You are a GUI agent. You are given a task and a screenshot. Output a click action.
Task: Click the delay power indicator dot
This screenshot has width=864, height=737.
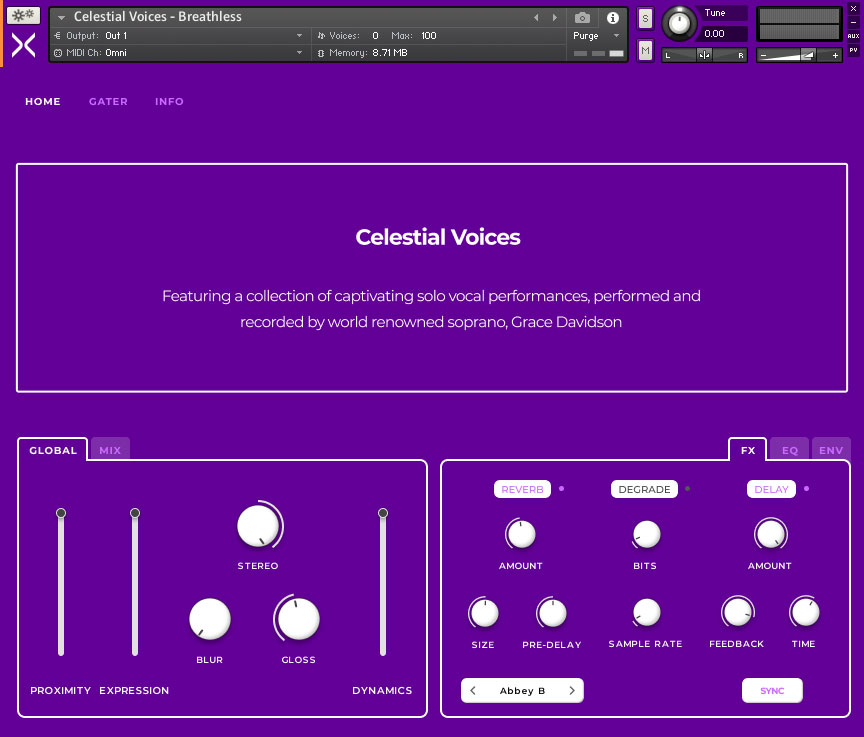coord(806,489)
